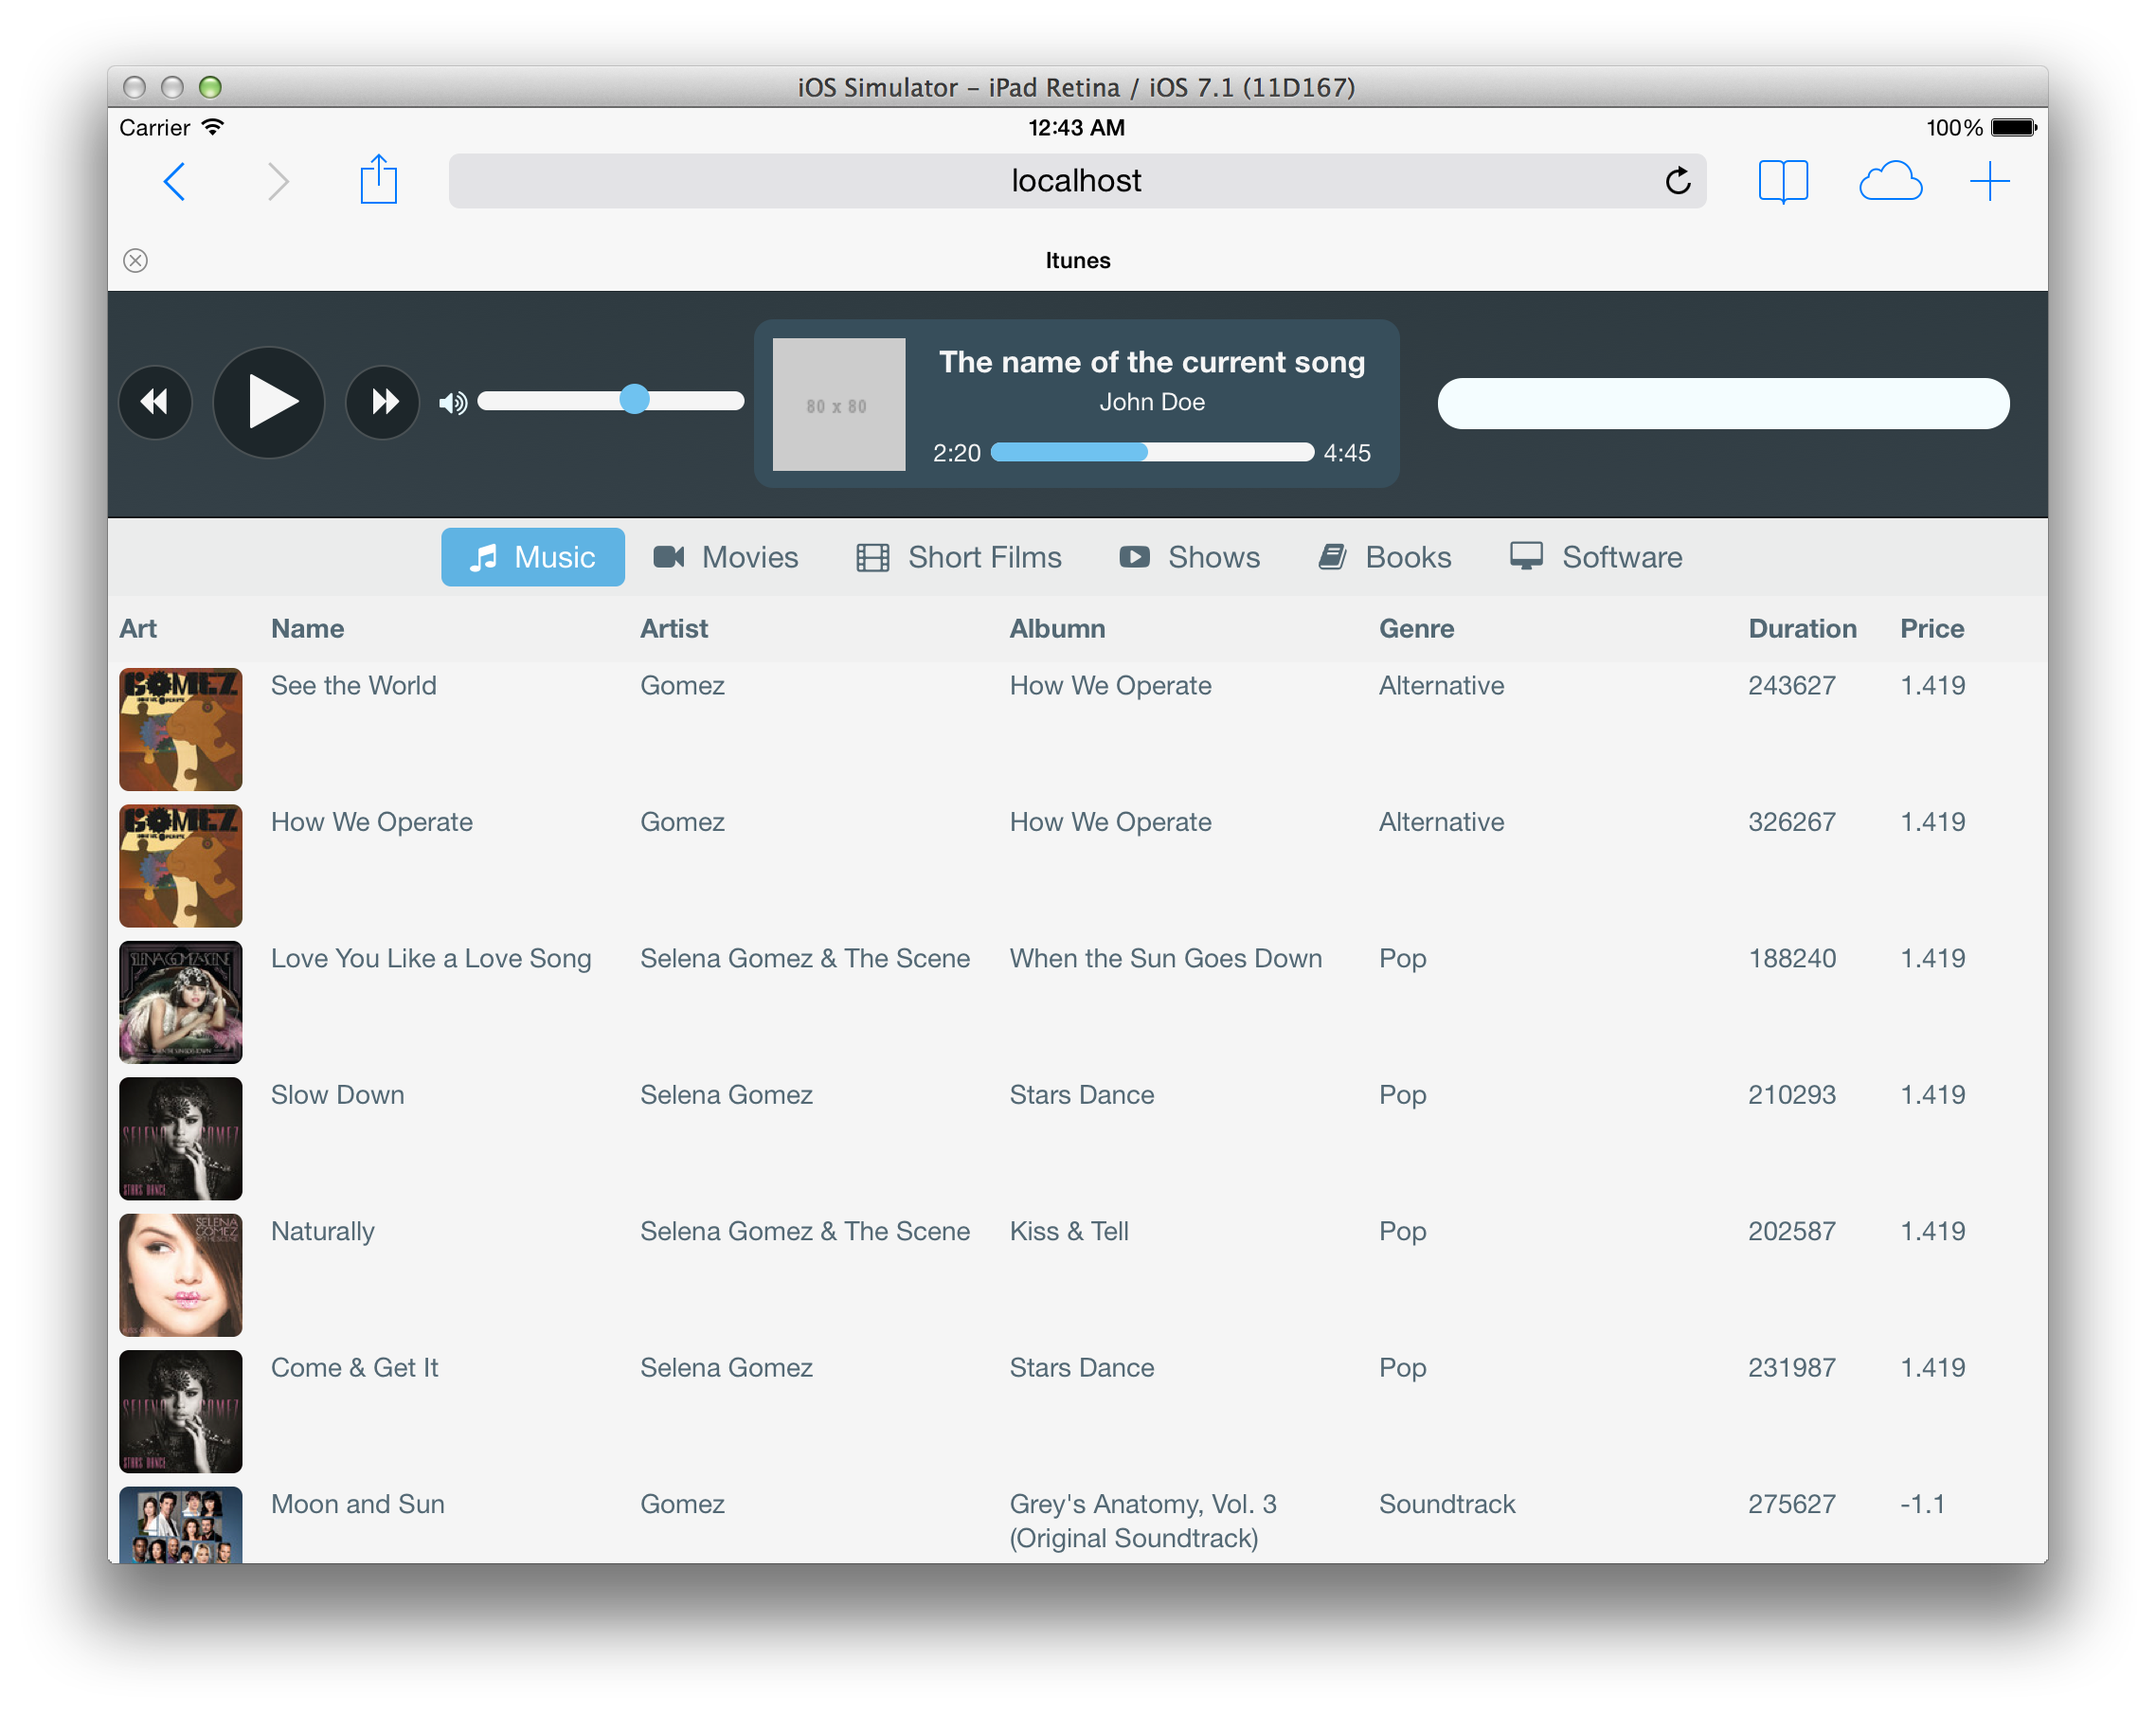
Task: Close the Itunes browser tab
Action: click(x=136, y=261)
